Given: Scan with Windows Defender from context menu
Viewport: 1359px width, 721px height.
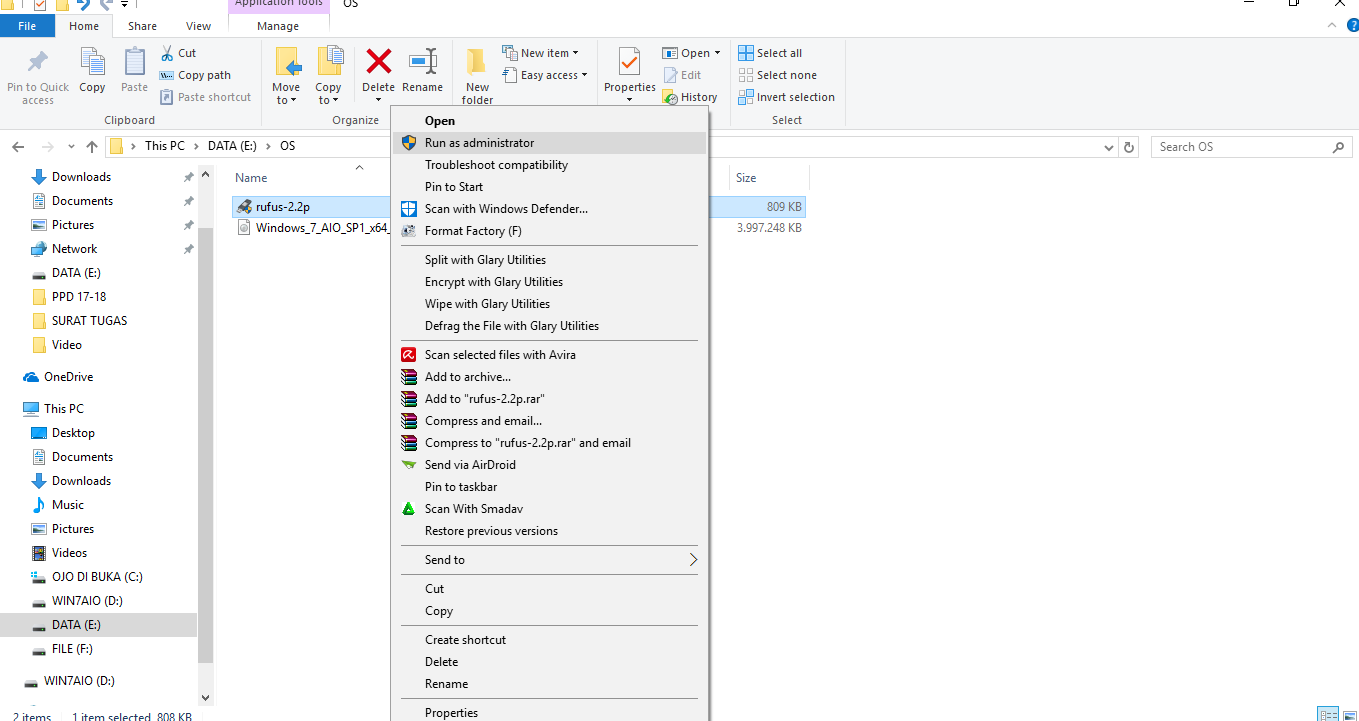Looking at the screenshot, I should 548,209.
